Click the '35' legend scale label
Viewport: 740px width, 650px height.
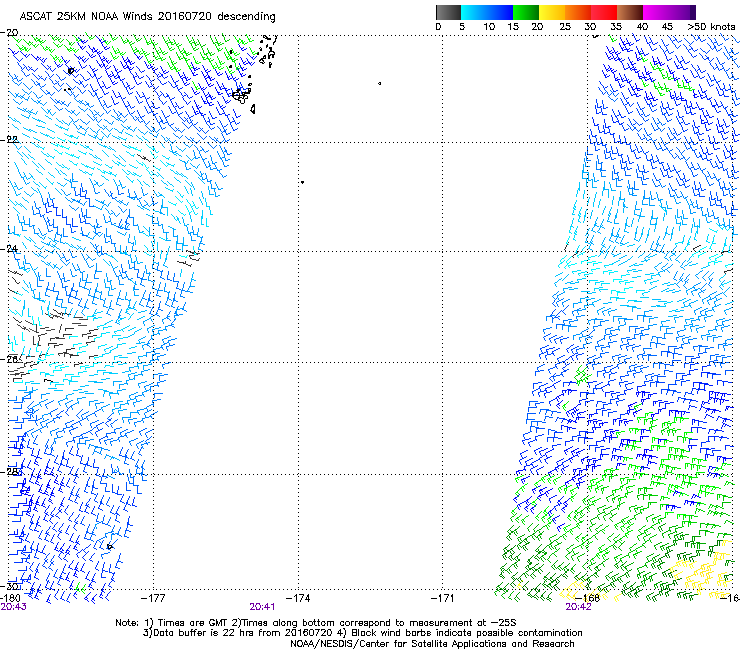pyautogui.click(x=616, y=27)
